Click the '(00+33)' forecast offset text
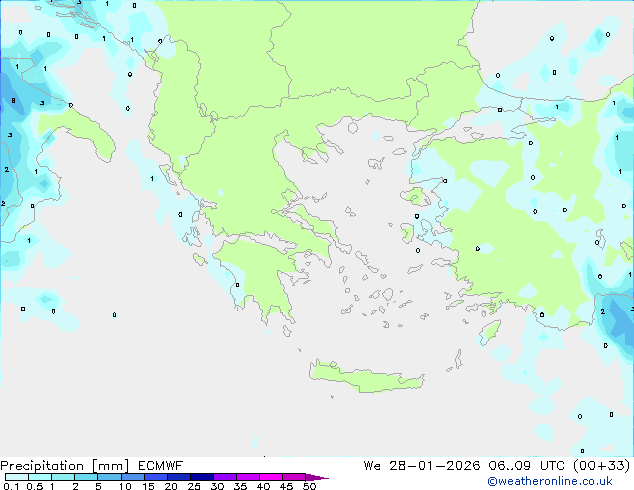The height and width of the screenshot is (490, 634). click(601, 466)
